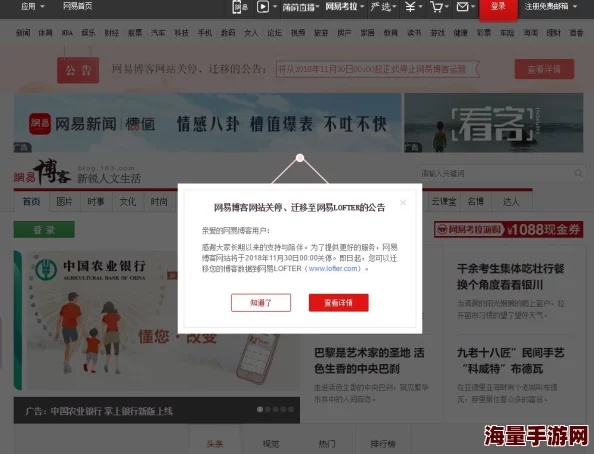The height and width of the screenshot is (454, 594).
Task: Open the 网易新闻 槽值 banner ad
Action: coord(207,123)
